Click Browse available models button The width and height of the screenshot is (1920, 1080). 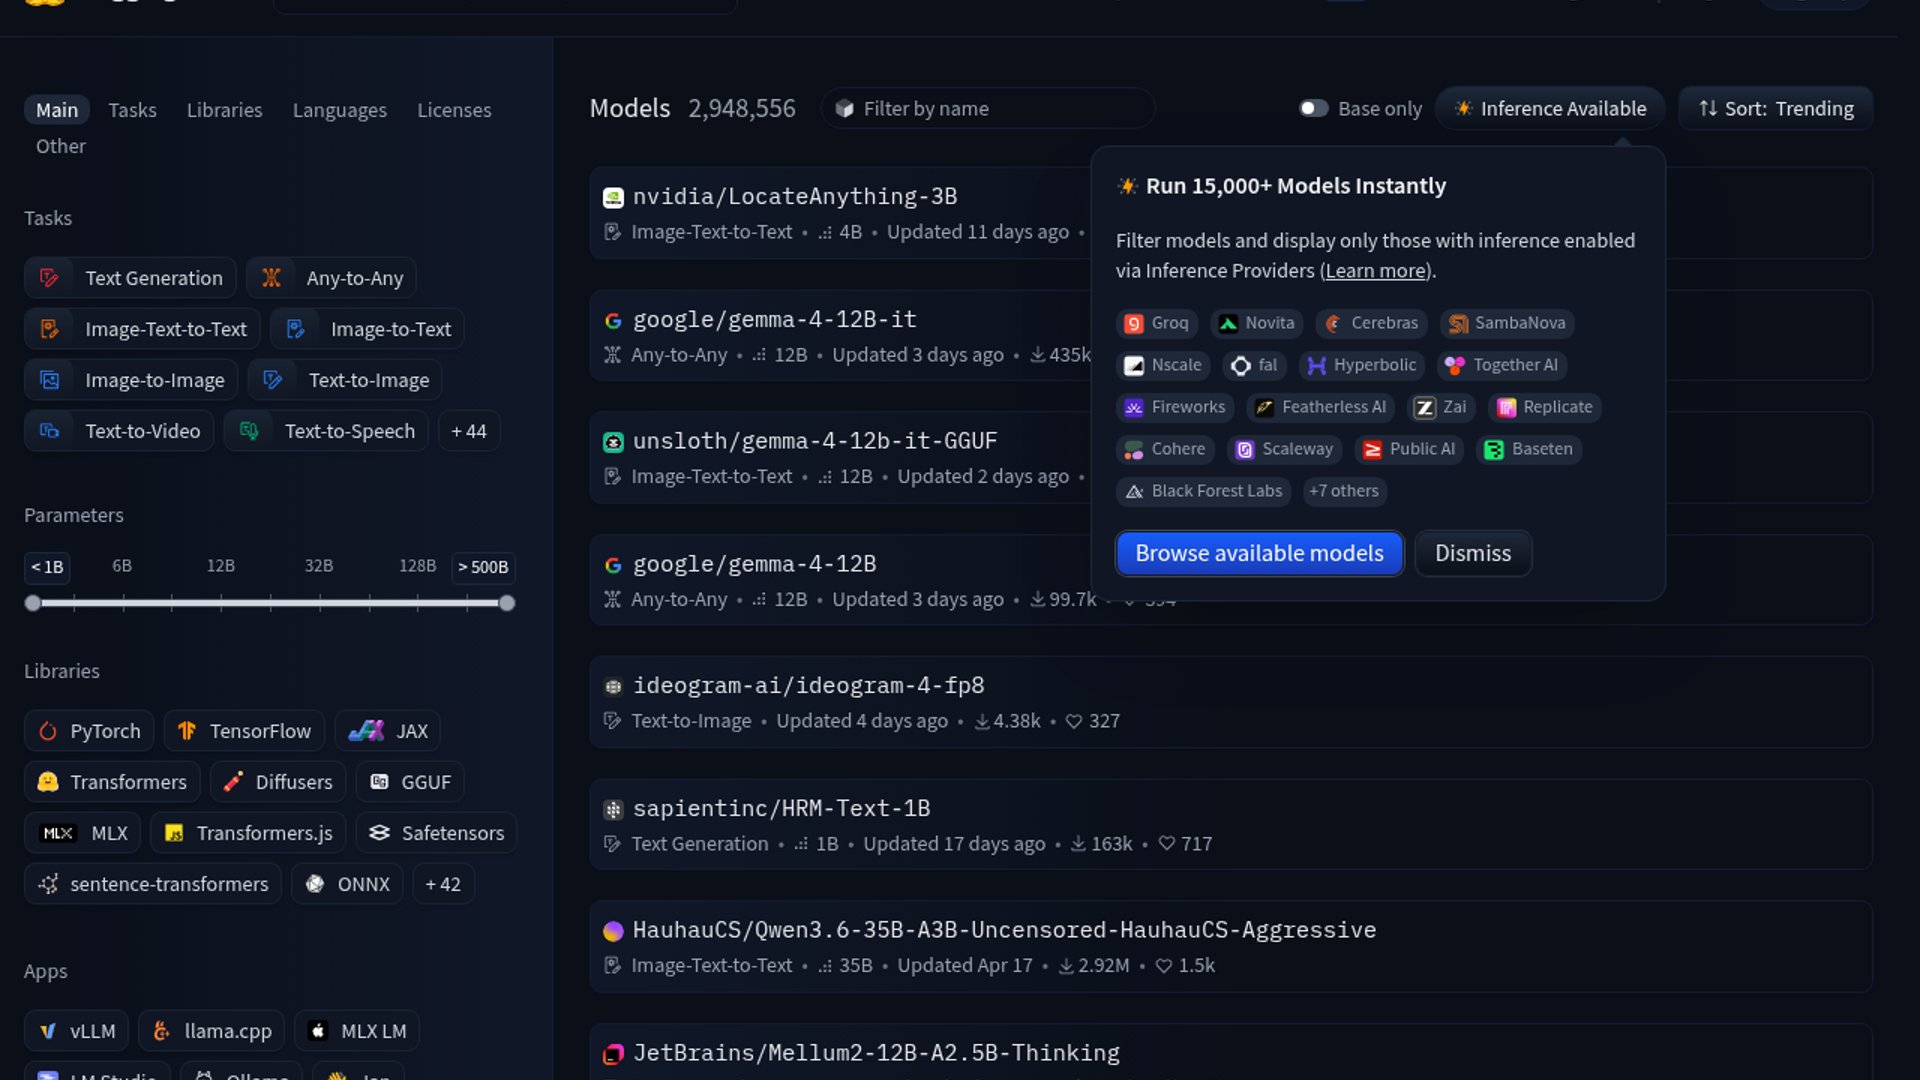(x=1259, y=553)
